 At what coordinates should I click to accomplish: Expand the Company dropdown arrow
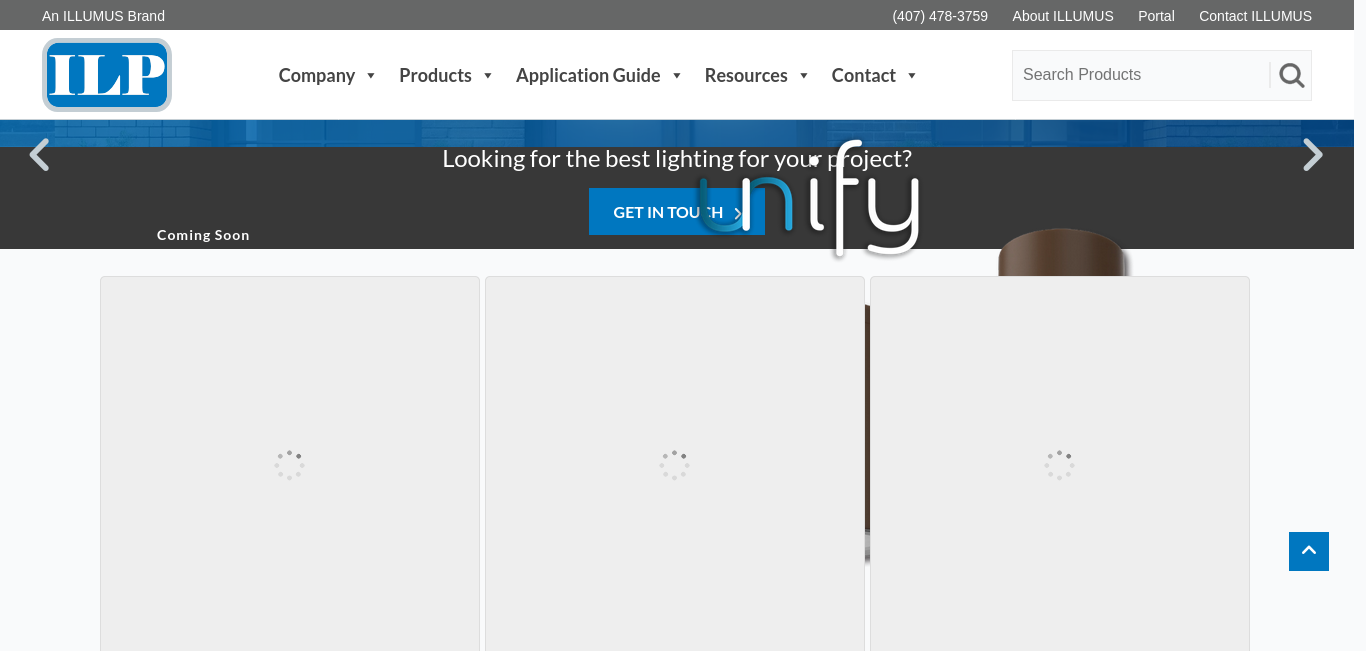tap(371, 76)
